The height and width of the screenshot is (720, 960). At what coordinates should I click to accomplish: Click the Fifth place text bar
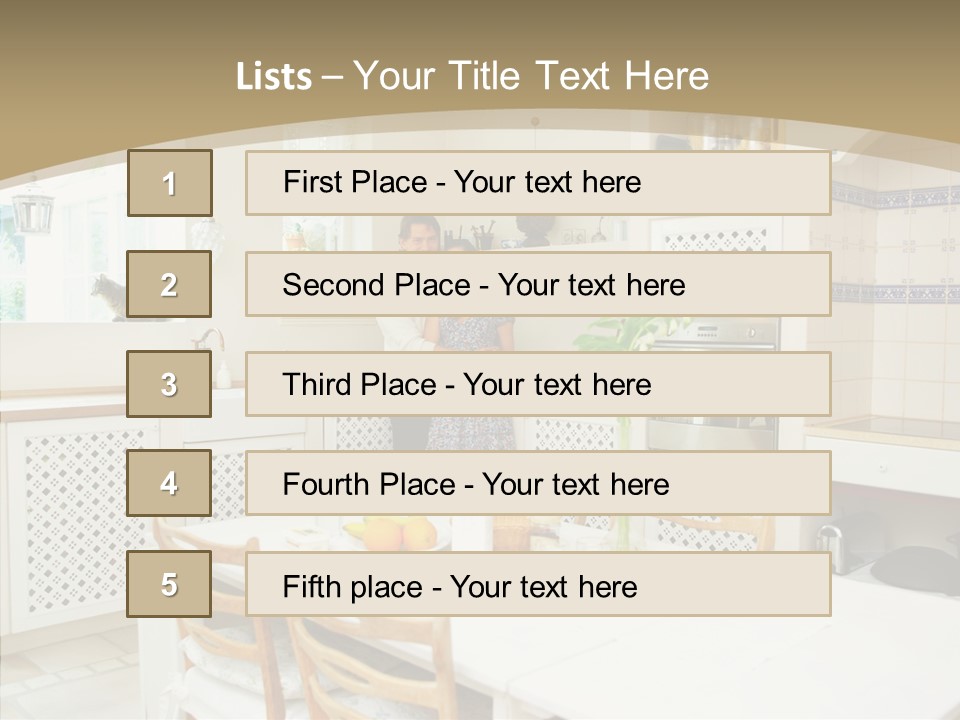point(538,584)
